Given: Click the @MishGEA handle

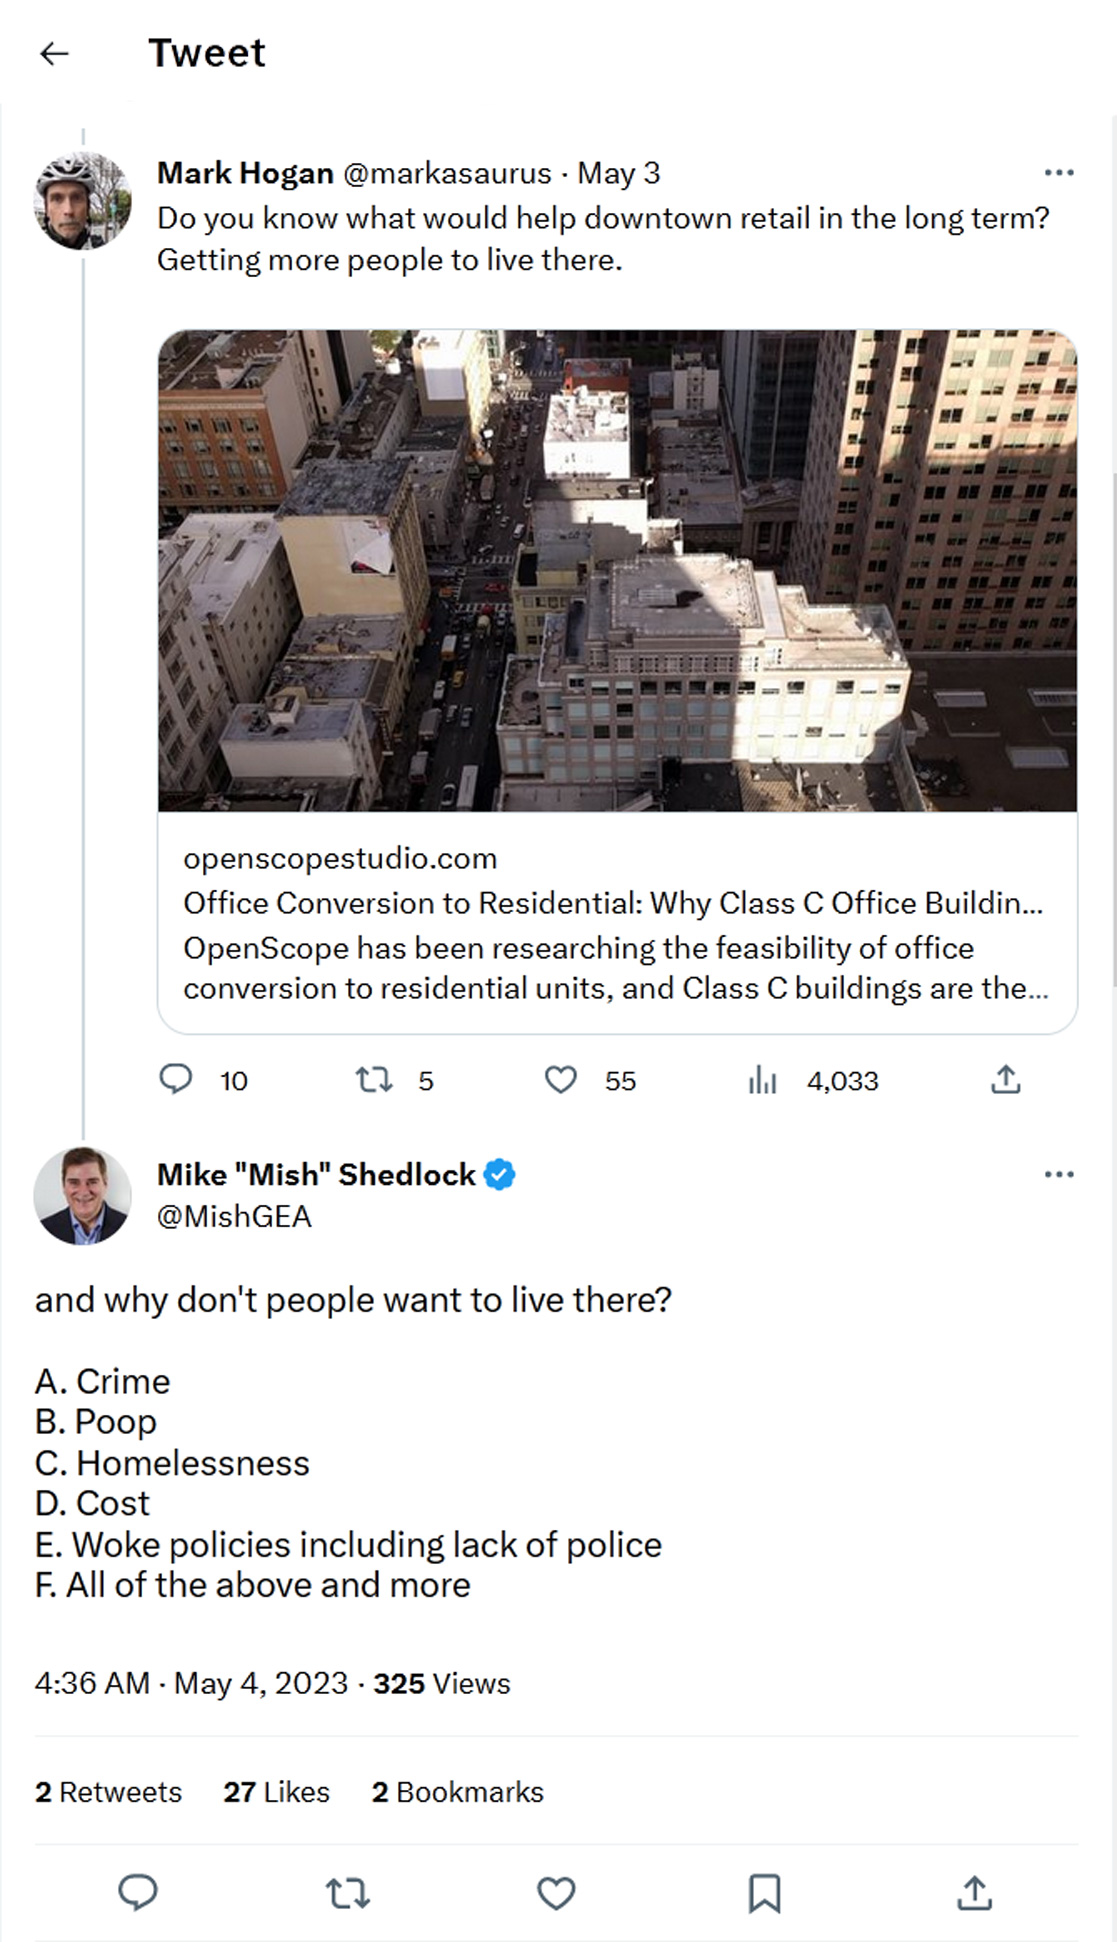Looking at the screenshot, I should point(234,1217).
